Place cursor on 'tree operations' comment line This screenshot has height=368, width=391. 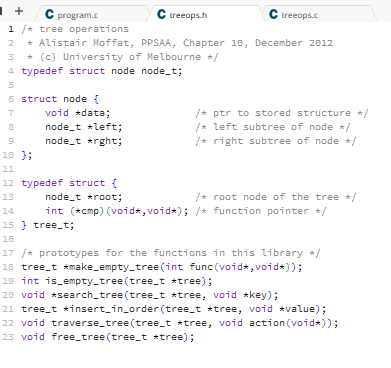(75, 29)
